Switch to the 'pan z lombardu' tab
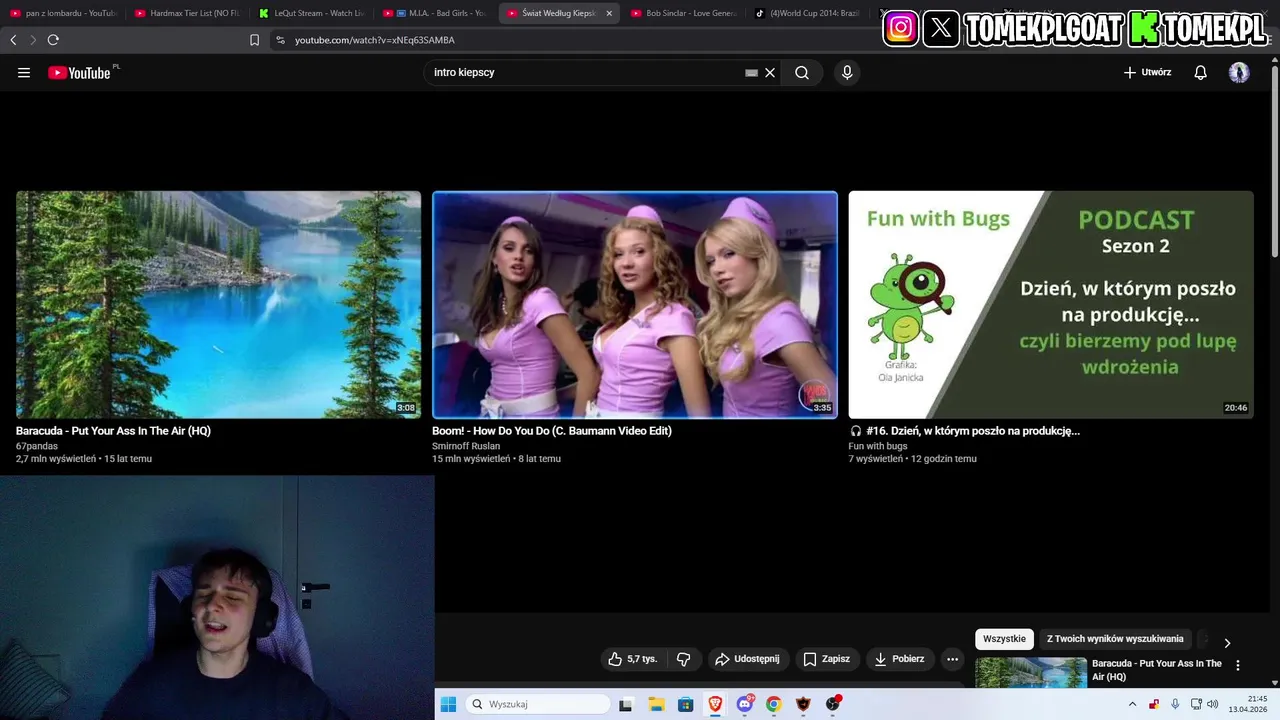 63,13
